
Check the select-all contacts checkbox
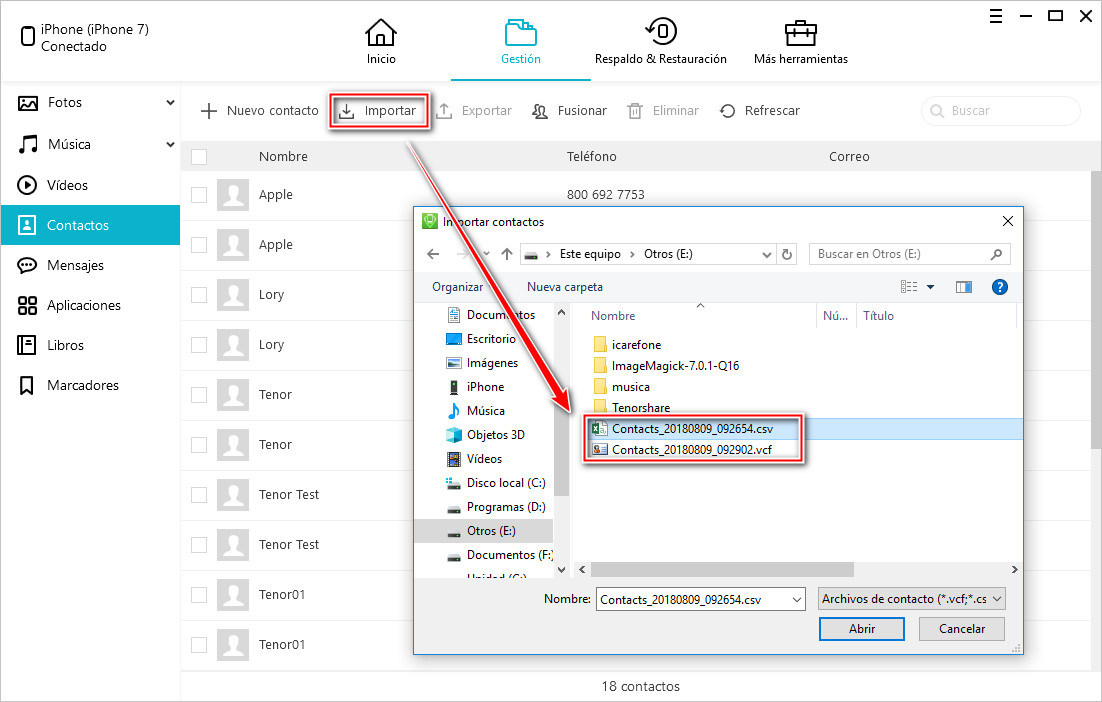coord(199,157)
